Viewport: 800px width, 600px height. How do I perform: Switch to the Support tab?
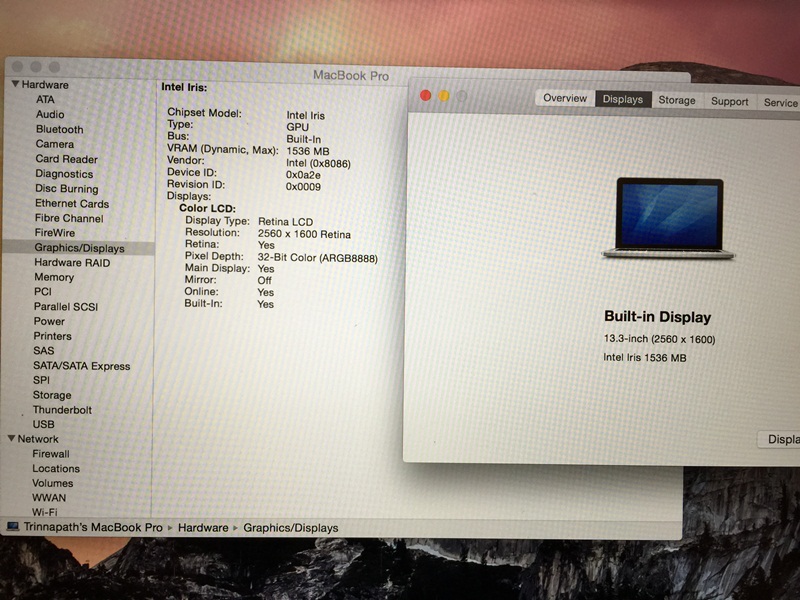[730, 101]
